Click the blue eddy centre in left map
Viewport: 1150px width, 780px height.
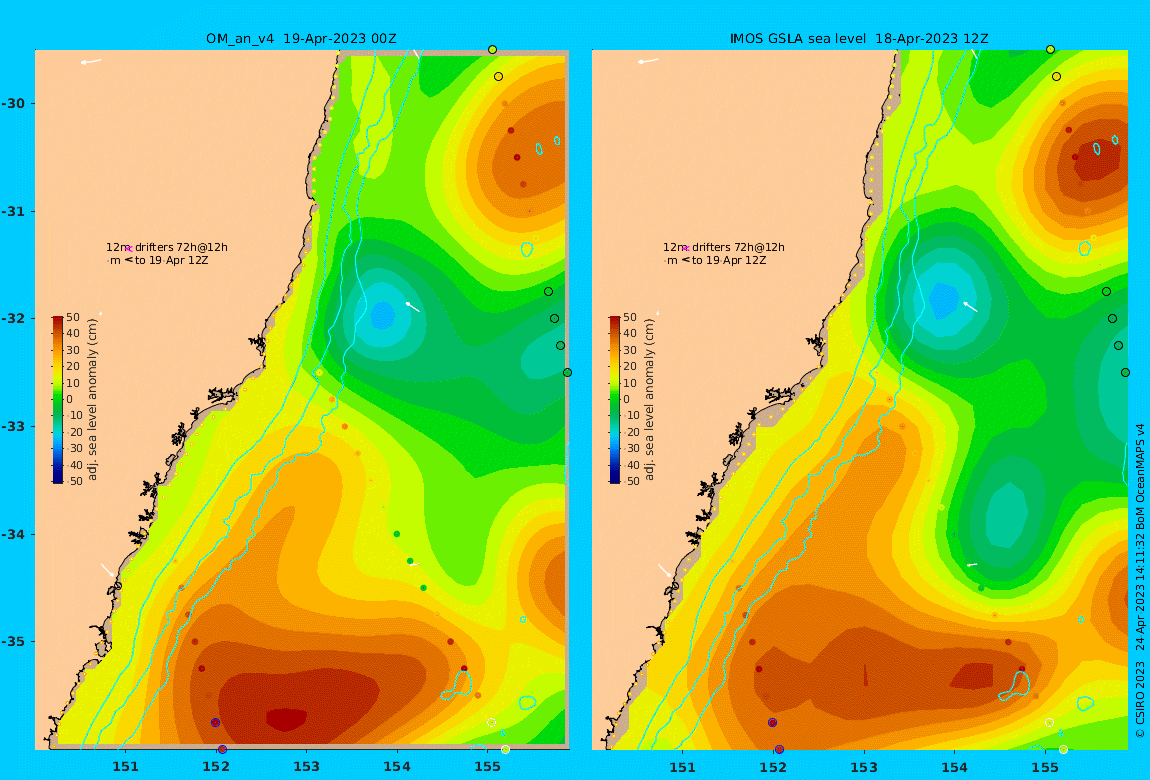[x=382, y=315]
